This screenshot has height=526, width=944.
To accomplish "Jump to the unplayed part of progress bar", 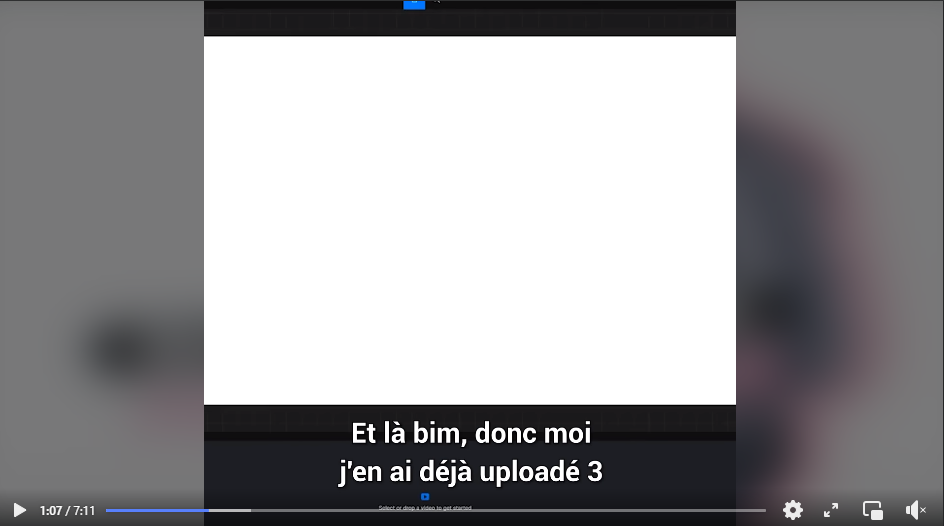I will 508,510.
